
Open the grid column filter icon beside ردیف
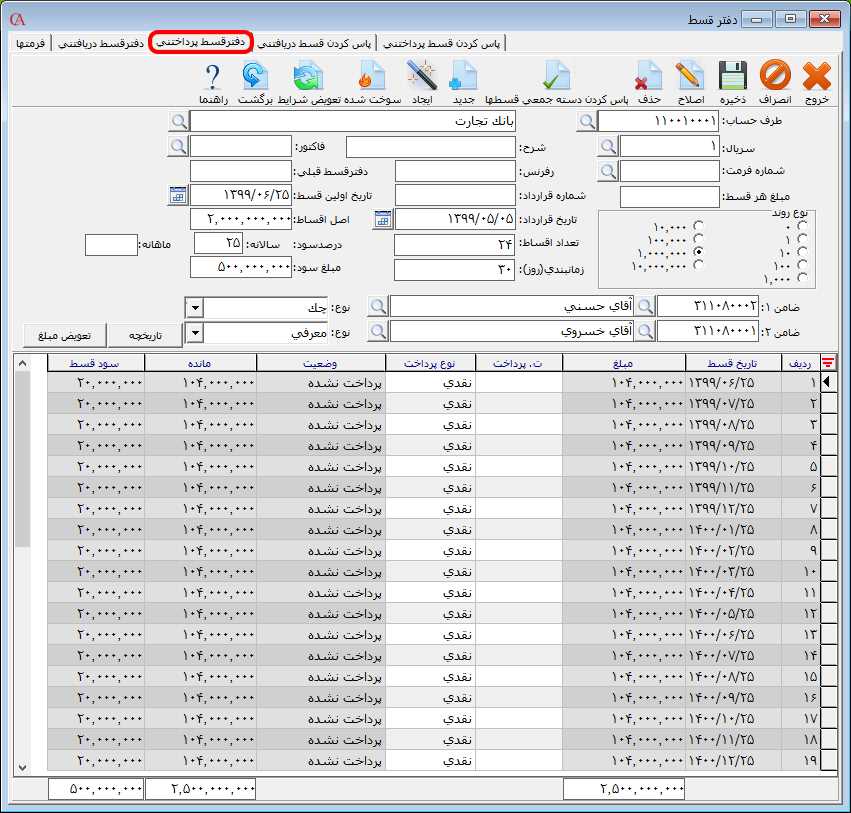click(x=827, y=362)
